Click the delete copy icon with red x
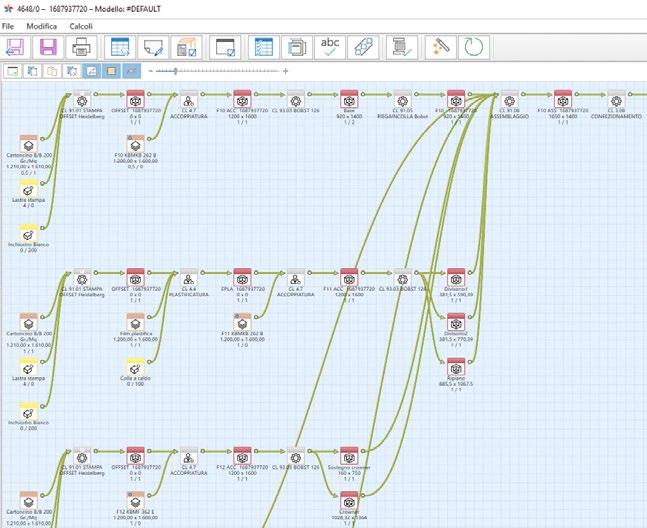 [x=72, y=71]
